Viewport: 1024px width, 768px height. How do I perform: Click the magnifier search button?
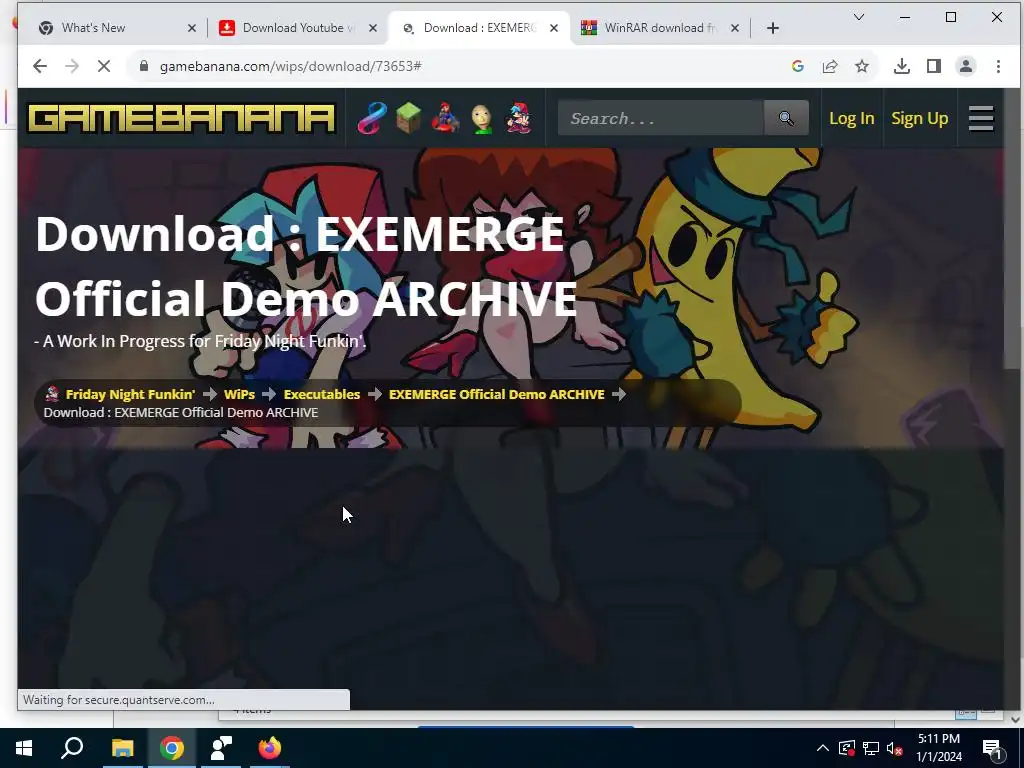tap(786, 118)
